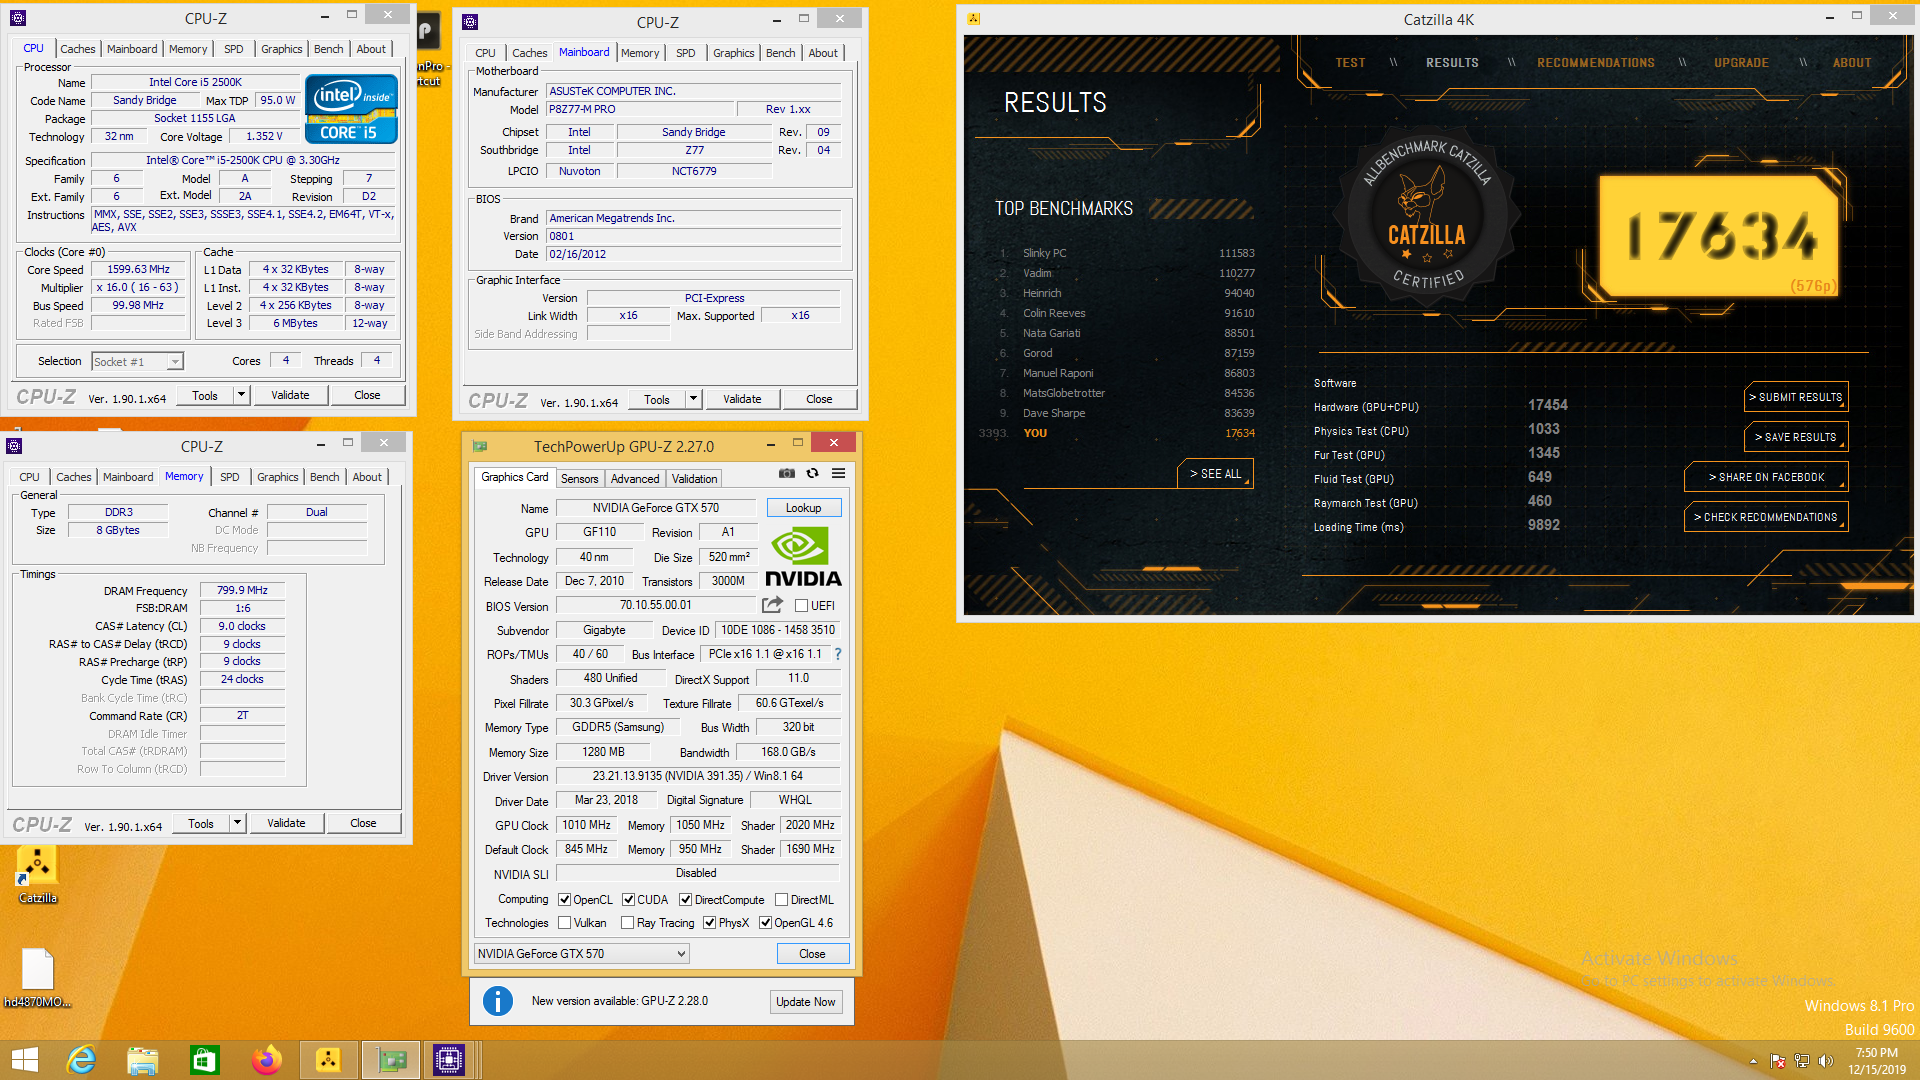Select the hd4870MO file on the desktop
The image size is (1920, 1080).
(x=37, y=978)
